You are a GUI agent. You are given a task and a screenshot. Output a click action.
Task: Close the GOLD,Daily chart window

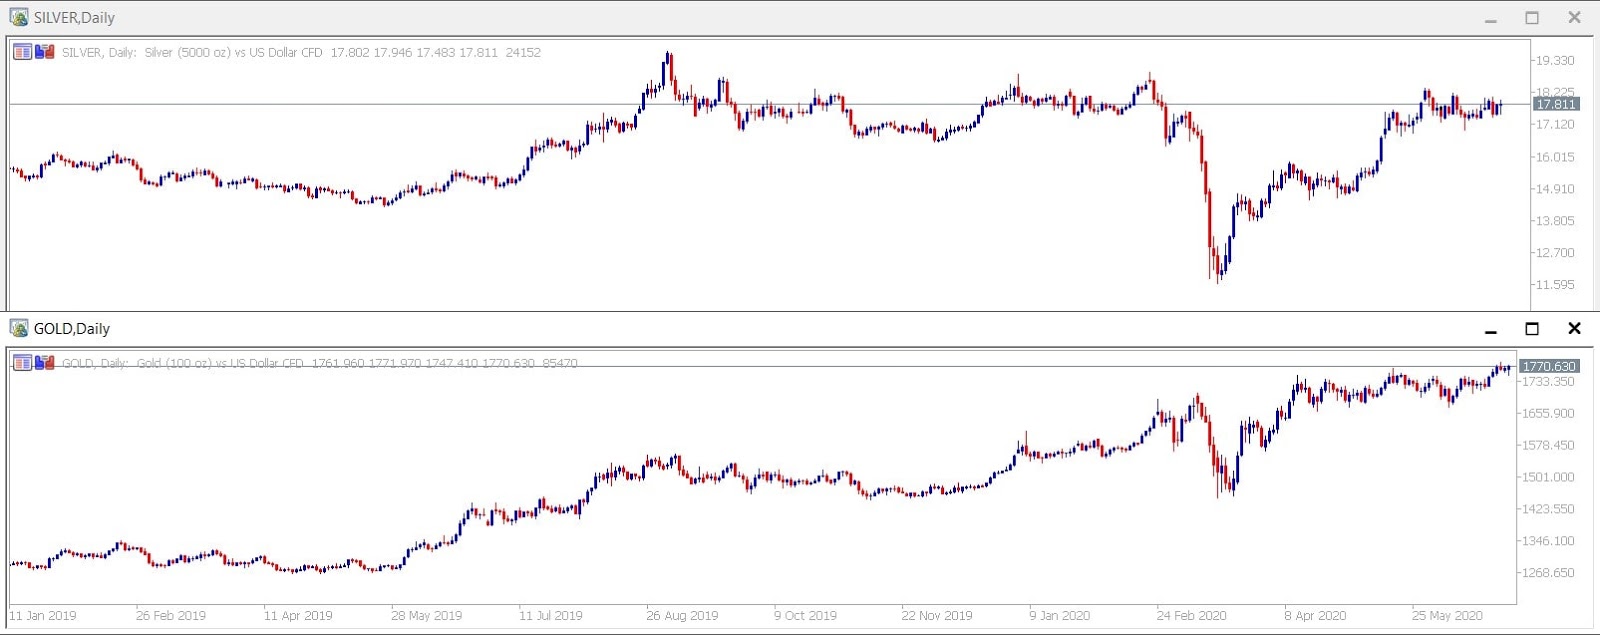click(1574, 328)
